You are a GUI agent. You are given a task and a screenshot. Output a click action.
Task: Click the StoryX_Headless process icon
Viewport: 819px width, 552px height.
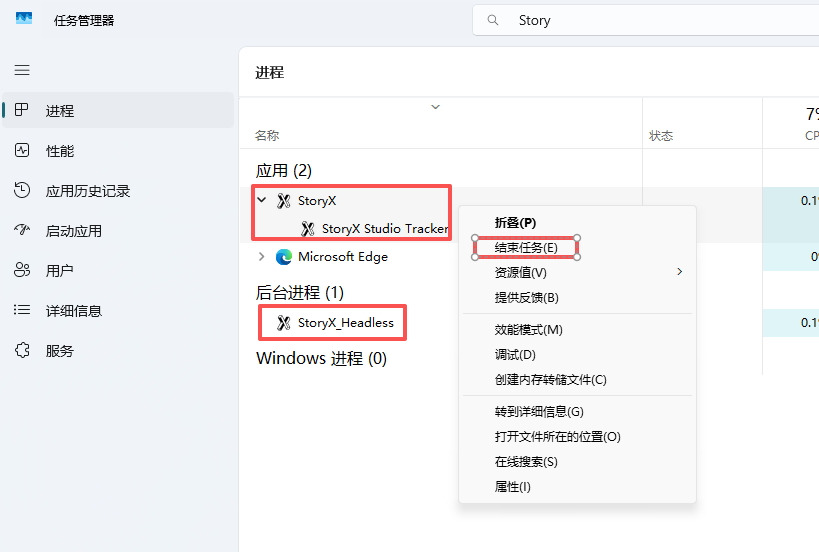(284, 323)
